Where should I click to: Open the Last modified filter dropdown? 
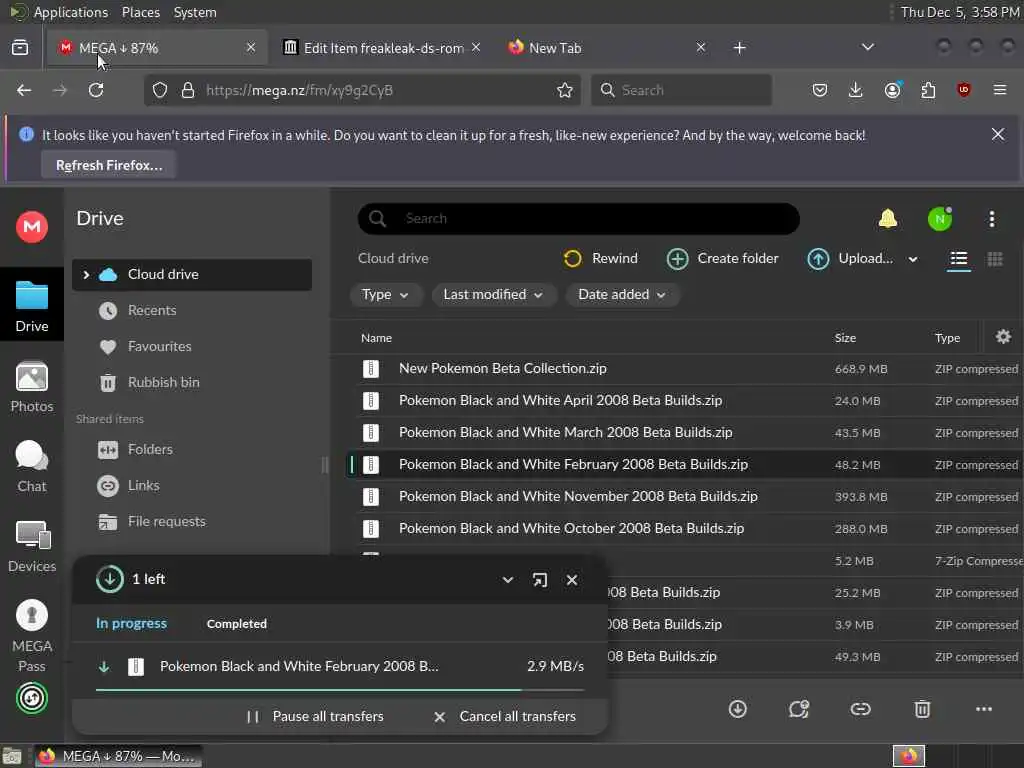coord(493,295)
